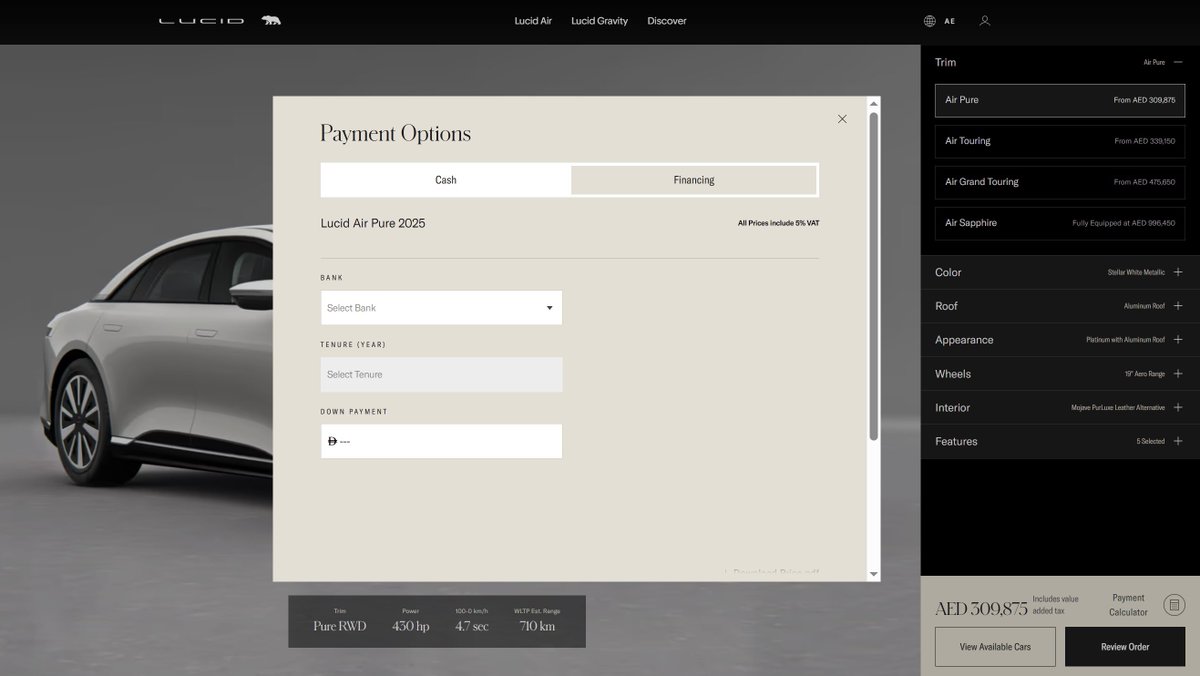
Task: Expand the Wheels section
Action: pyautogui.click(x=1059, y=374)
